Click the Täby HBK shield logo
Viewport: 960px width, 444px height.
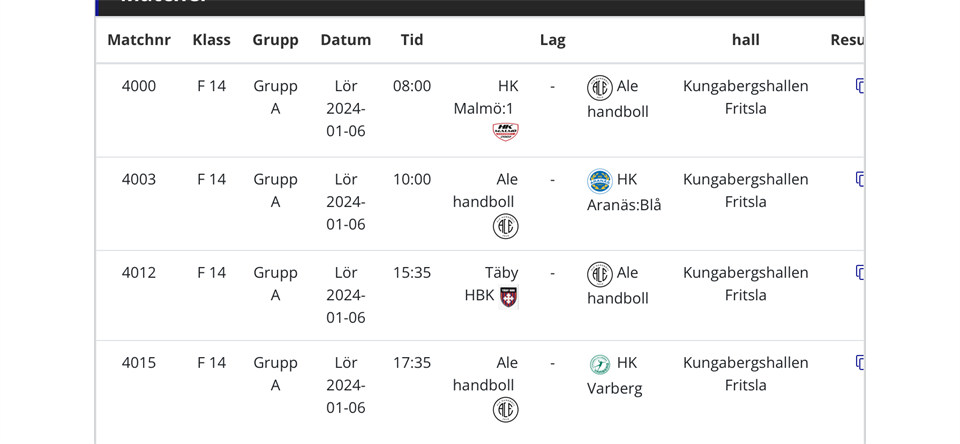click(509, 296)
